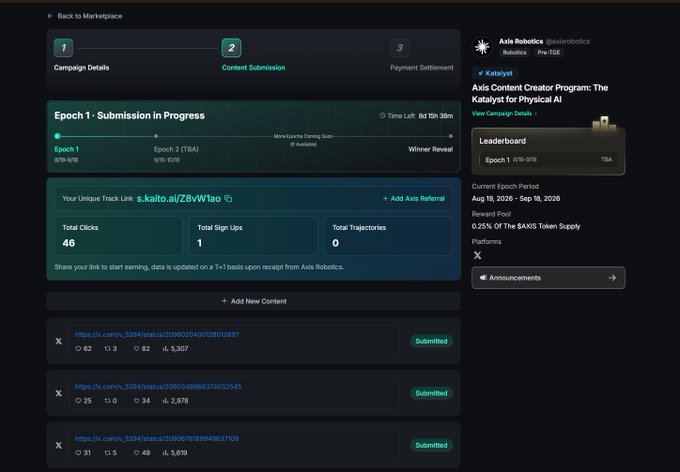Screen dimensions: 680x472
Task: Click Submitted status on post with 2,978 views
Action: [x=431, y=393]
